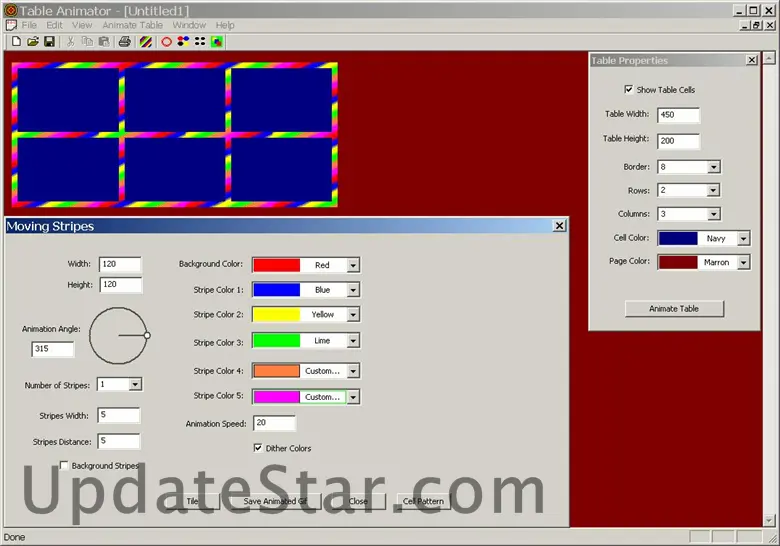Select the diagonal stripes animation icon
This screenshot has width=780, height=546.
(146, 42)
